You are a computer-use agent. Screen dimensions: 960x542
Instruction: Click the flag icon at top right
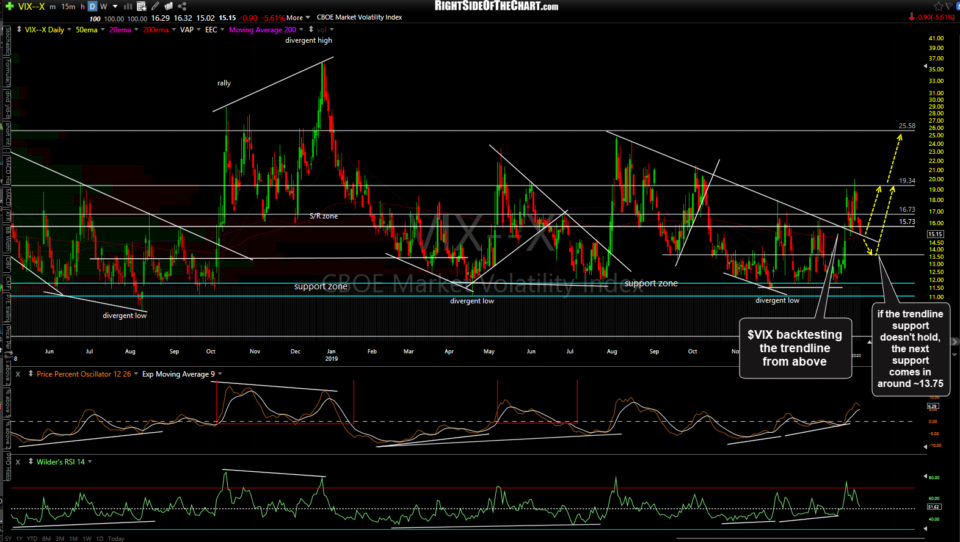pyautogui.click(x=948, y=6)
